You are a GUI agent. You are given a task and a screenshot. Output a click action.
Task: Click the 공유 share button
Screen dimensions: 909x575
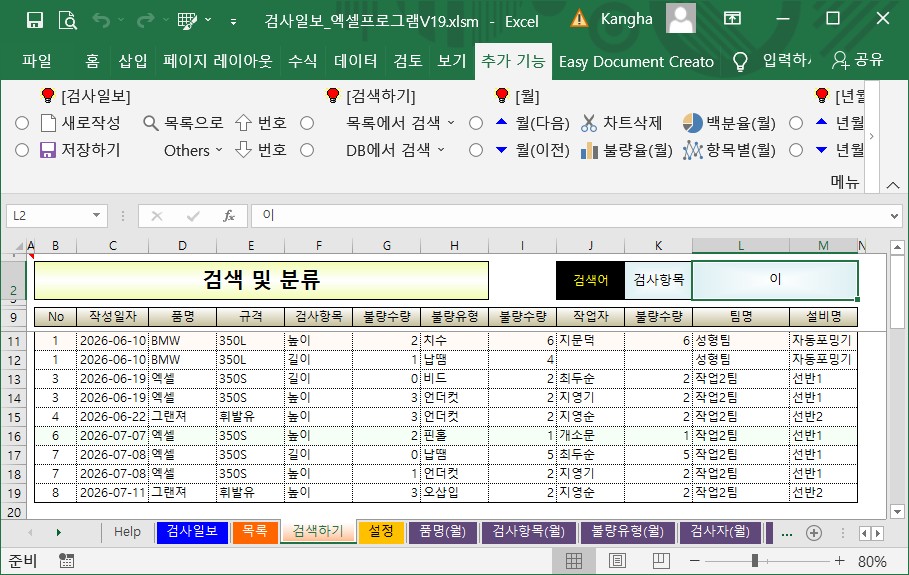click(x=857, y=60)
